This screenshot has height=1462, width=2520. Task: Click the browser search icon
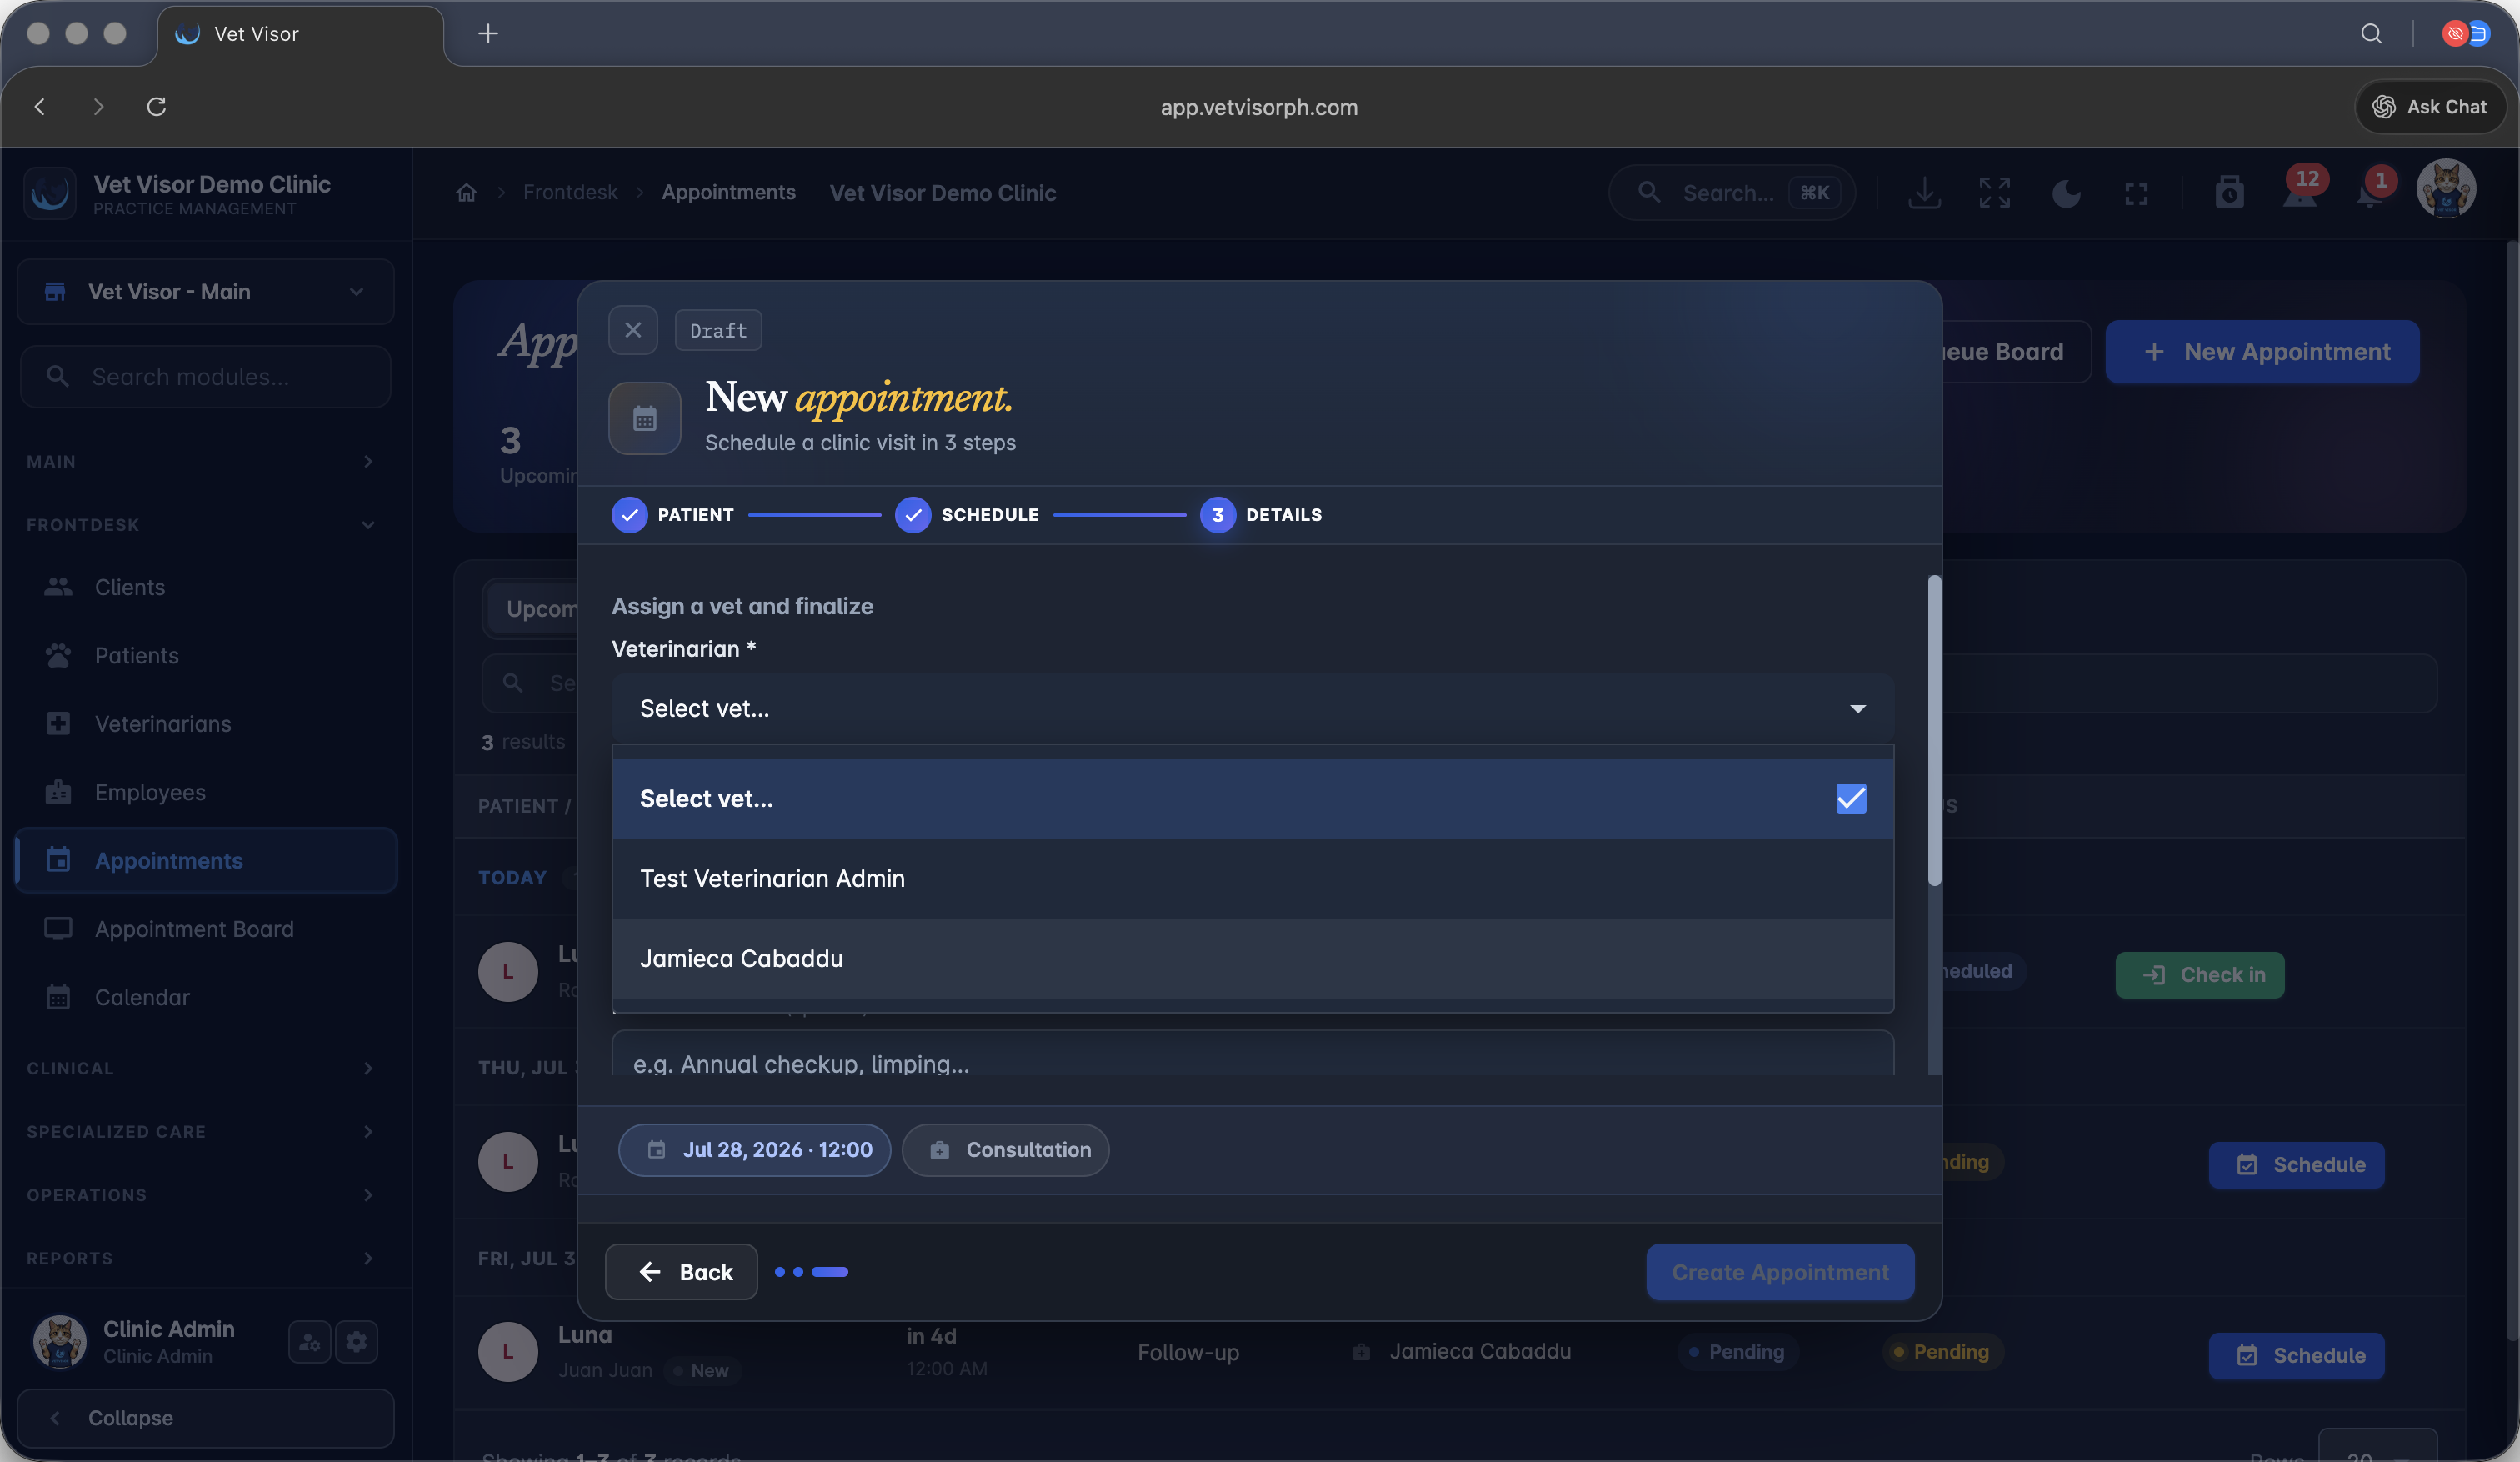click(x=2371, y=34)
